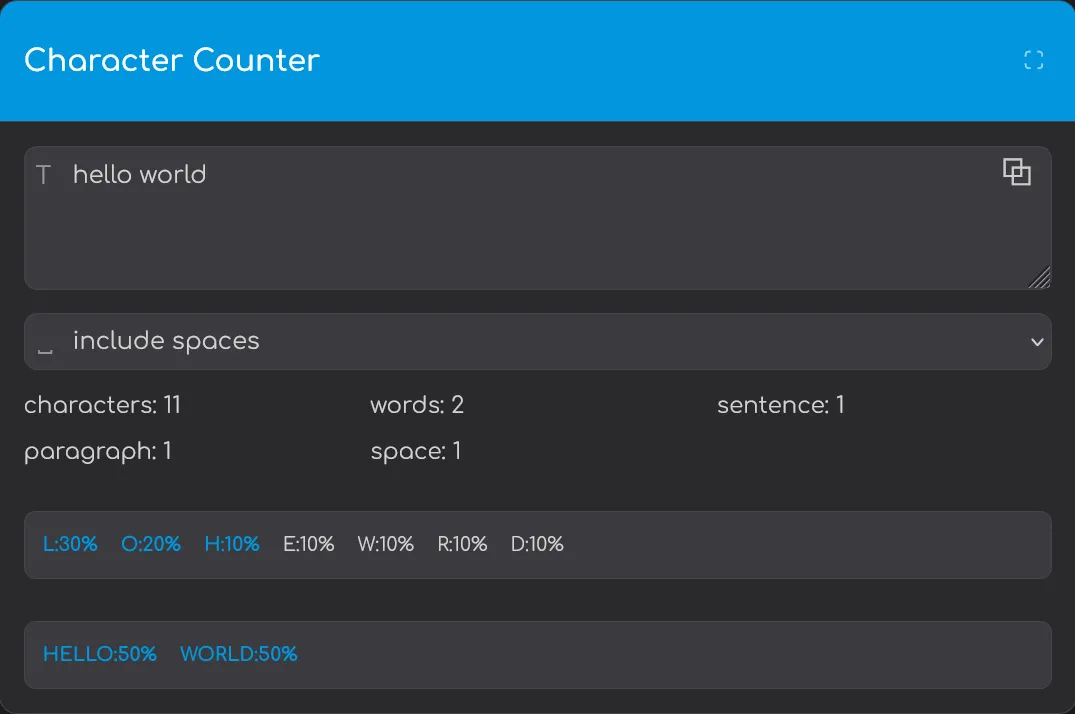
Task: Select the WORLD:50% word frequency
Action: coord(239,654)
